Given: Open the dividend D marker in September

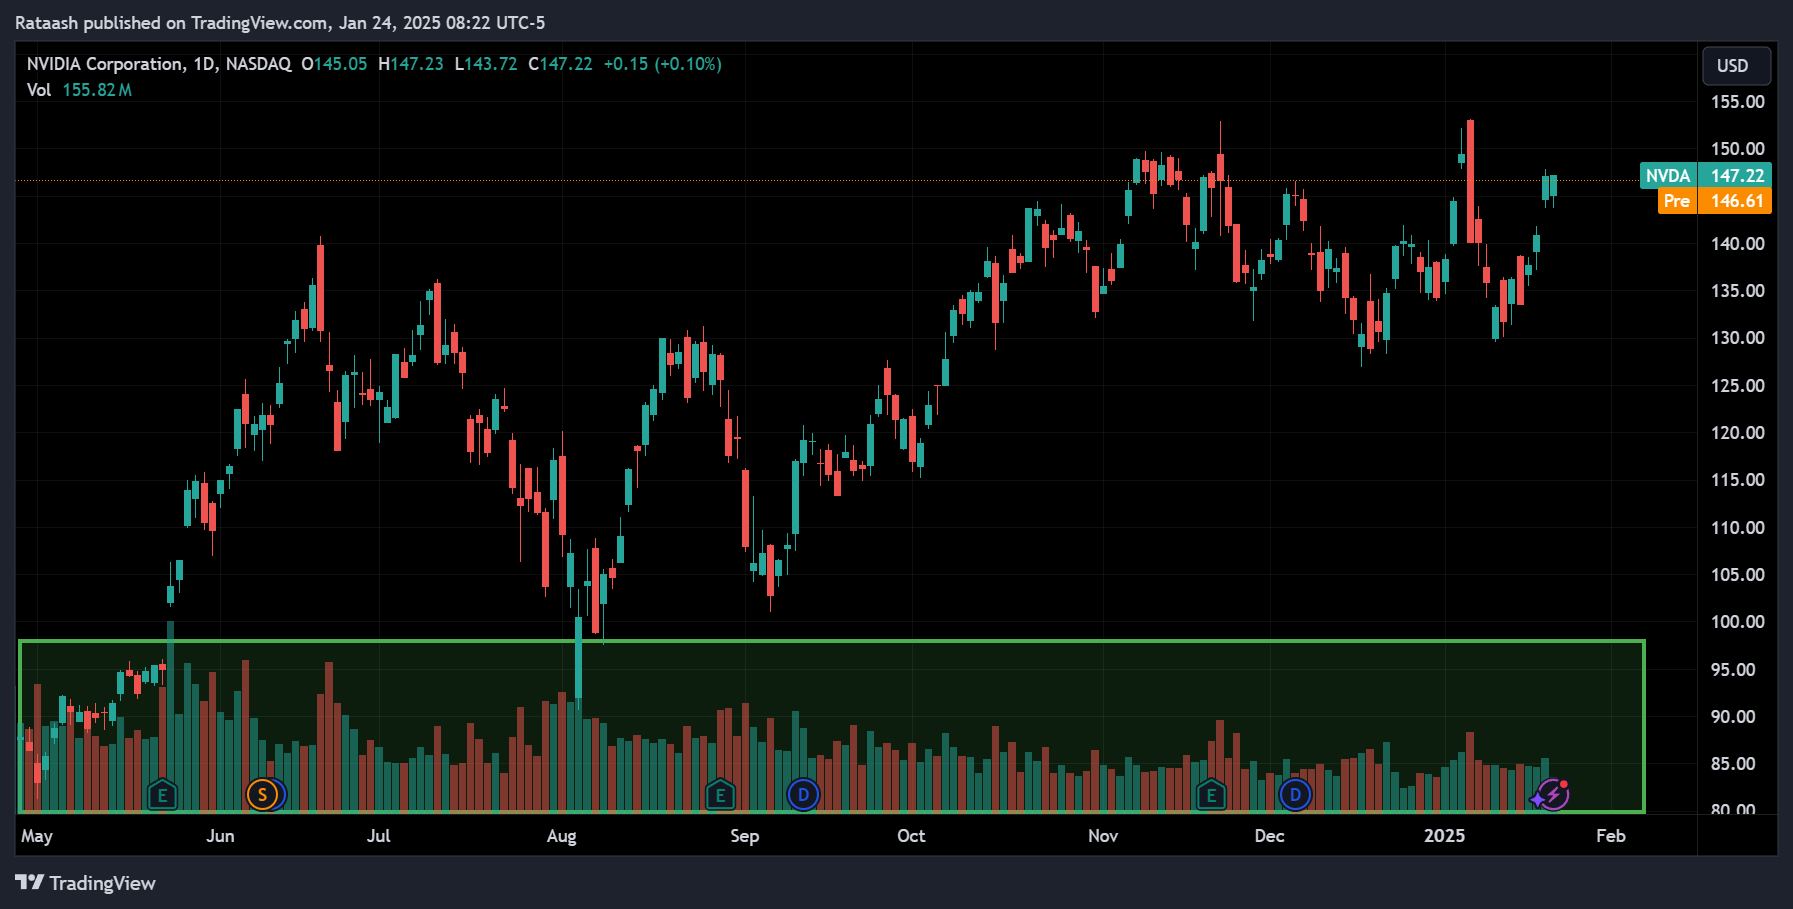Looking at the screenshot, I should point(803,795).
